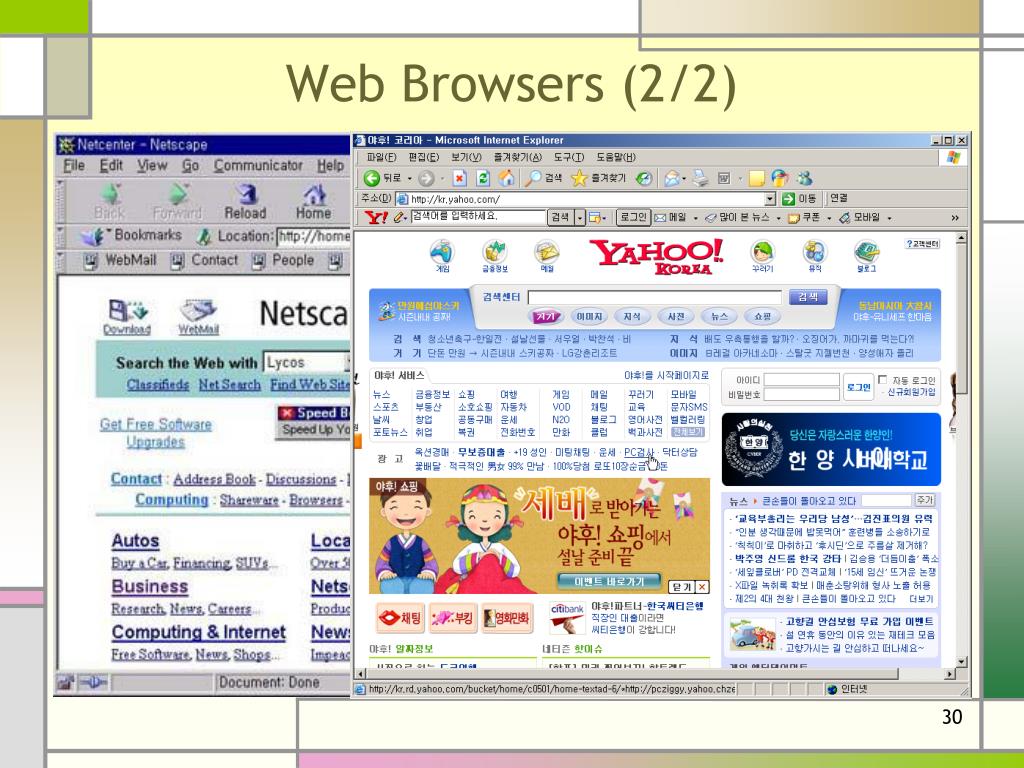Click in the Yahoo 검색센터 search input field
The image size is (1024, 768).
point(654,298)
